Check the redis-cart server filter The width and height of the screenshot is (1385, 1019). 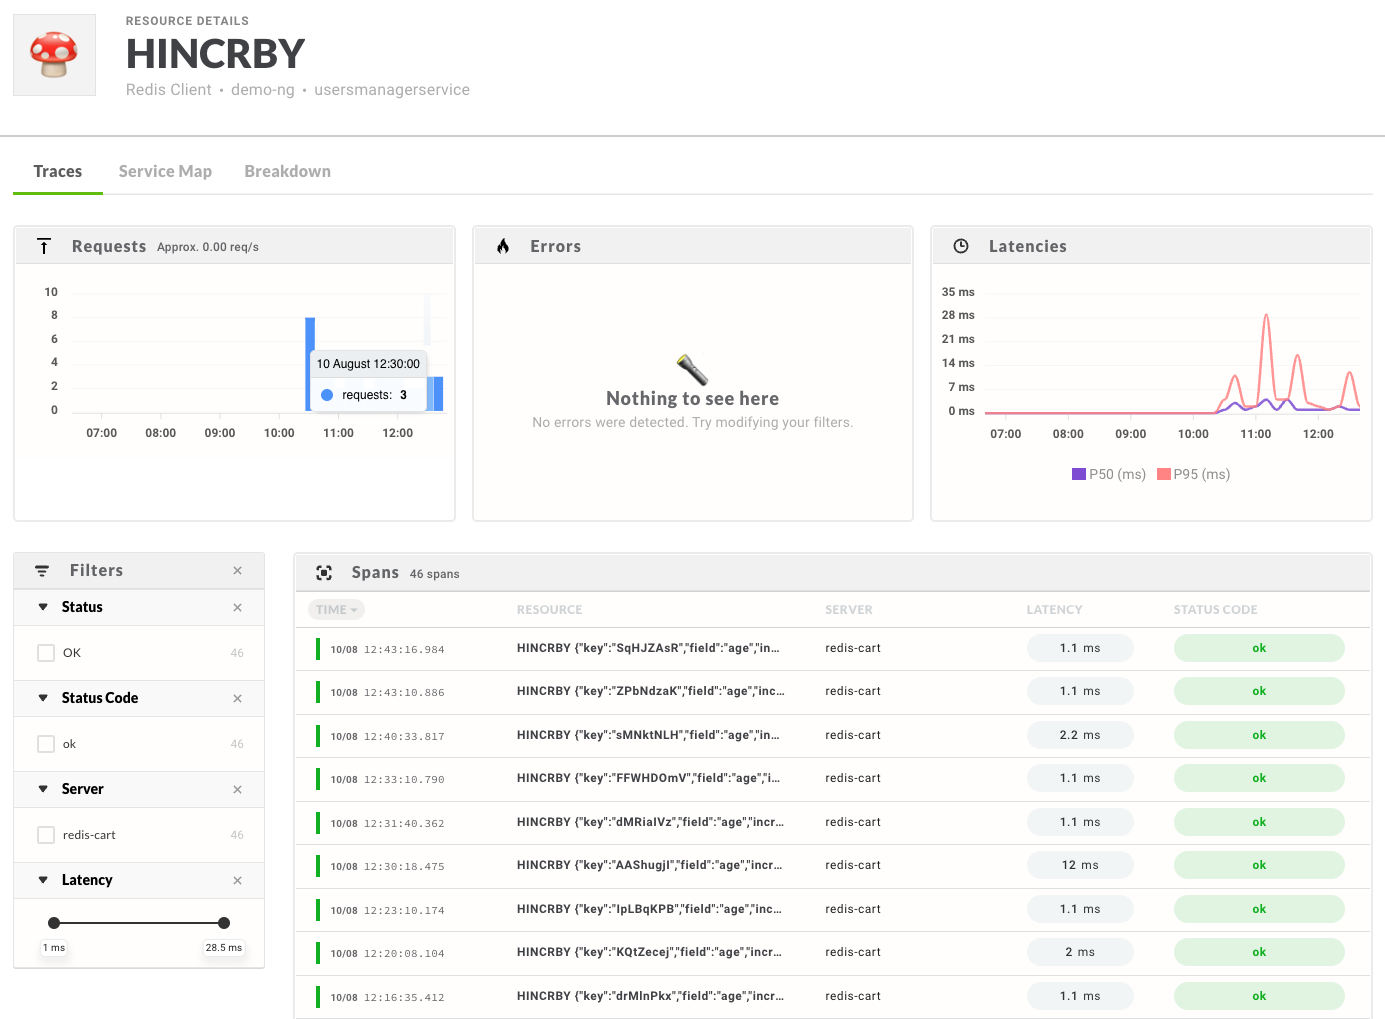click(46, 834)
